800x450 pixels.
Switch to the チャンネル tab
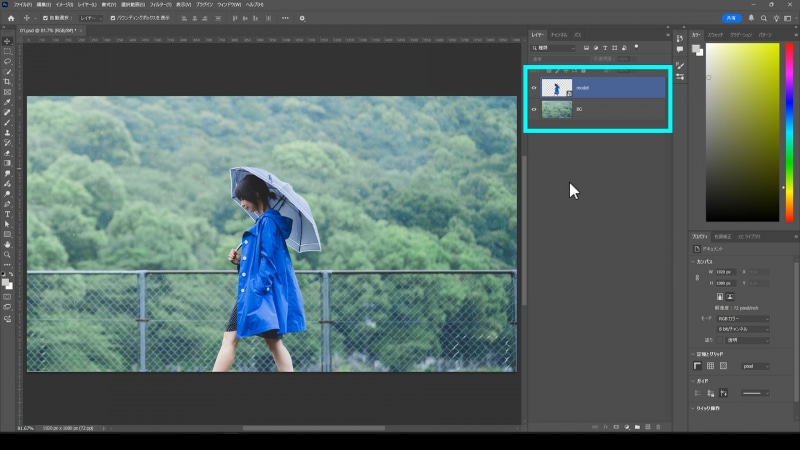click(559, 34)
